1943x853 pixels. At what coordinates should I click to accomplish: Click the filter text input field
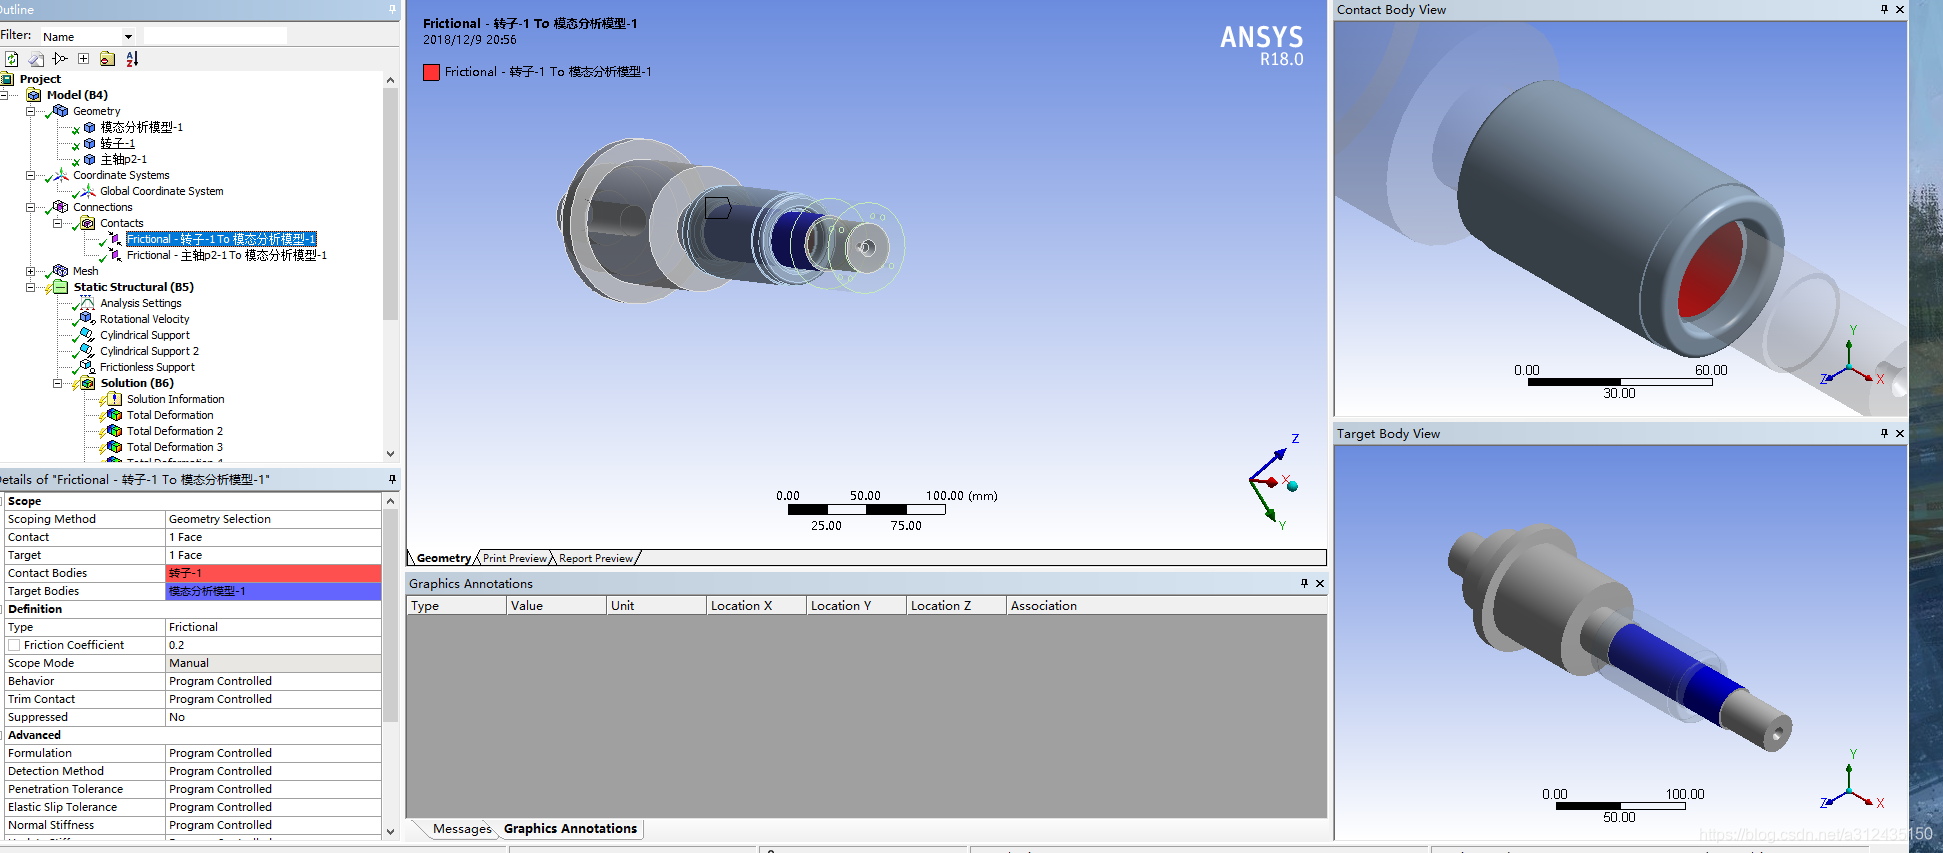[215, 36]
